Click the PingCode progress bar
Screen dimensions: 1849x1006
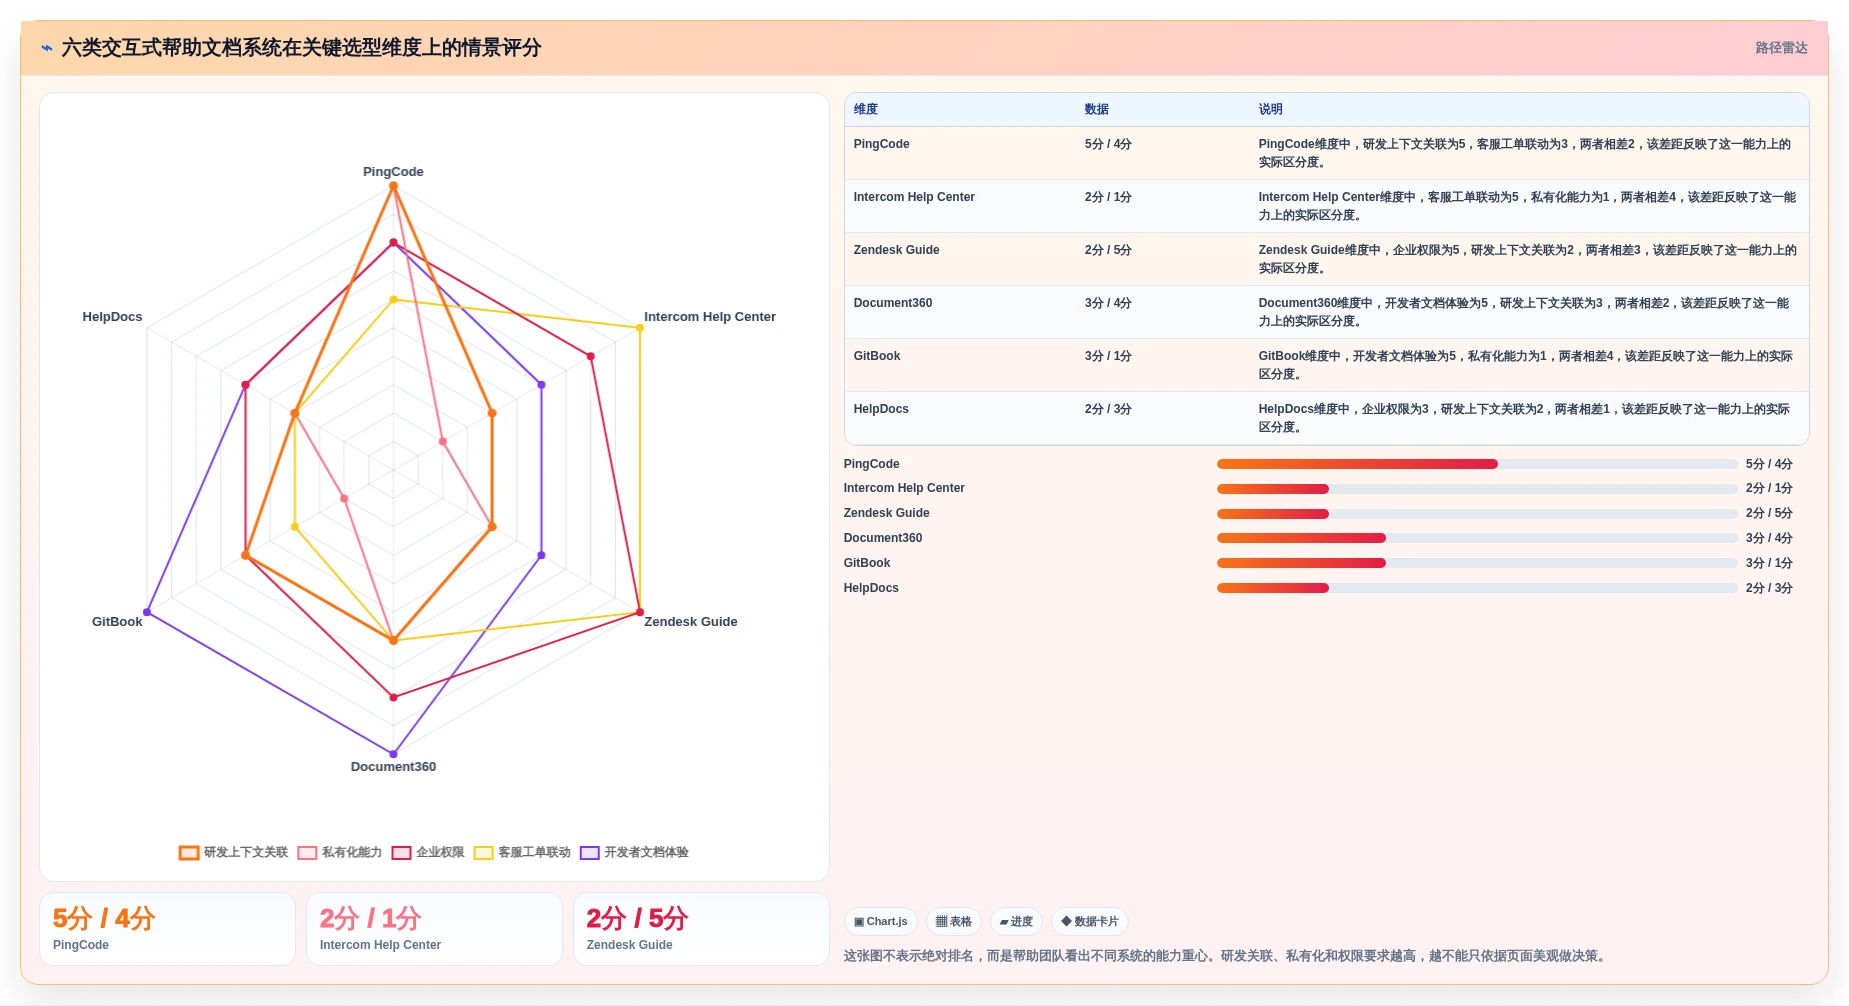pyautogui.click(x=1477, y=464)
